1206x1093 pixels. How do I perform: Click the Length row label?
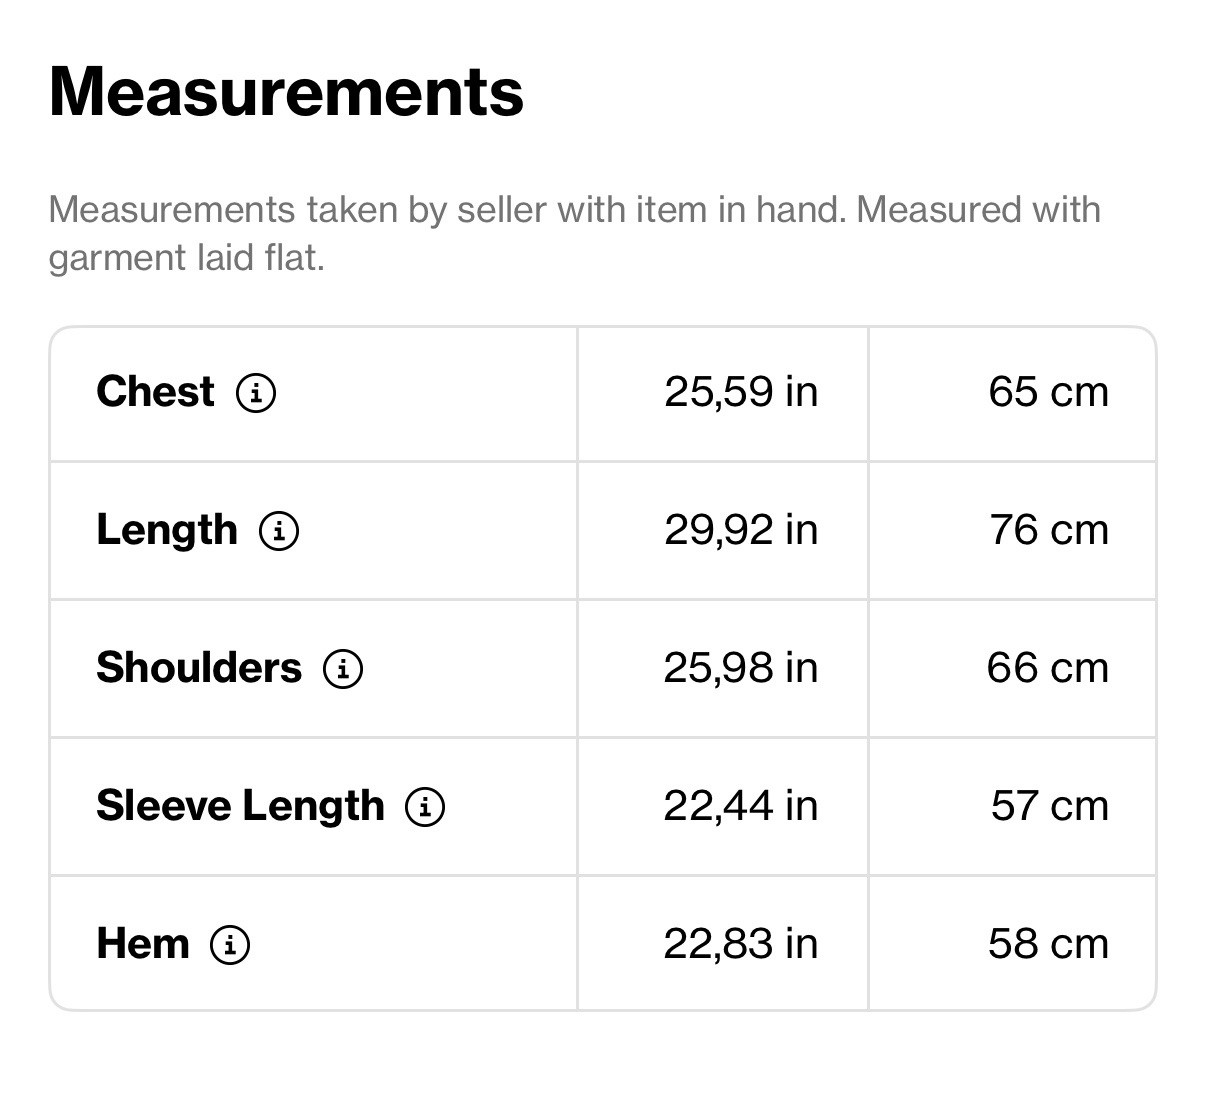pos(167,530)
